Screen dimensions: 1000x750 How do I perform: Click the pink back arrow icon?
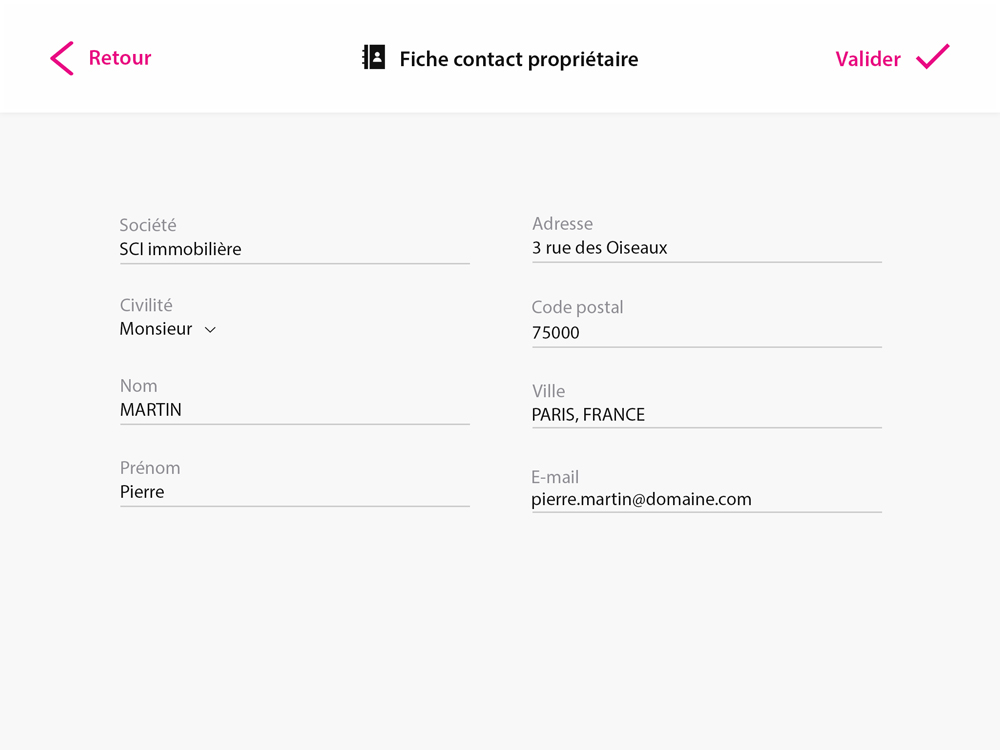tap(62, 59)
